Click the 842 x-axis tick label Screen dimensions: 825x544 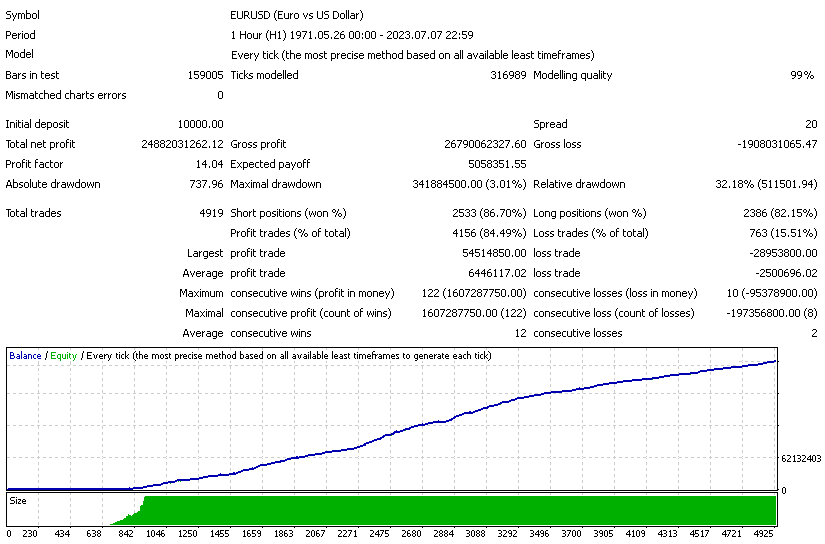(126, 533)
